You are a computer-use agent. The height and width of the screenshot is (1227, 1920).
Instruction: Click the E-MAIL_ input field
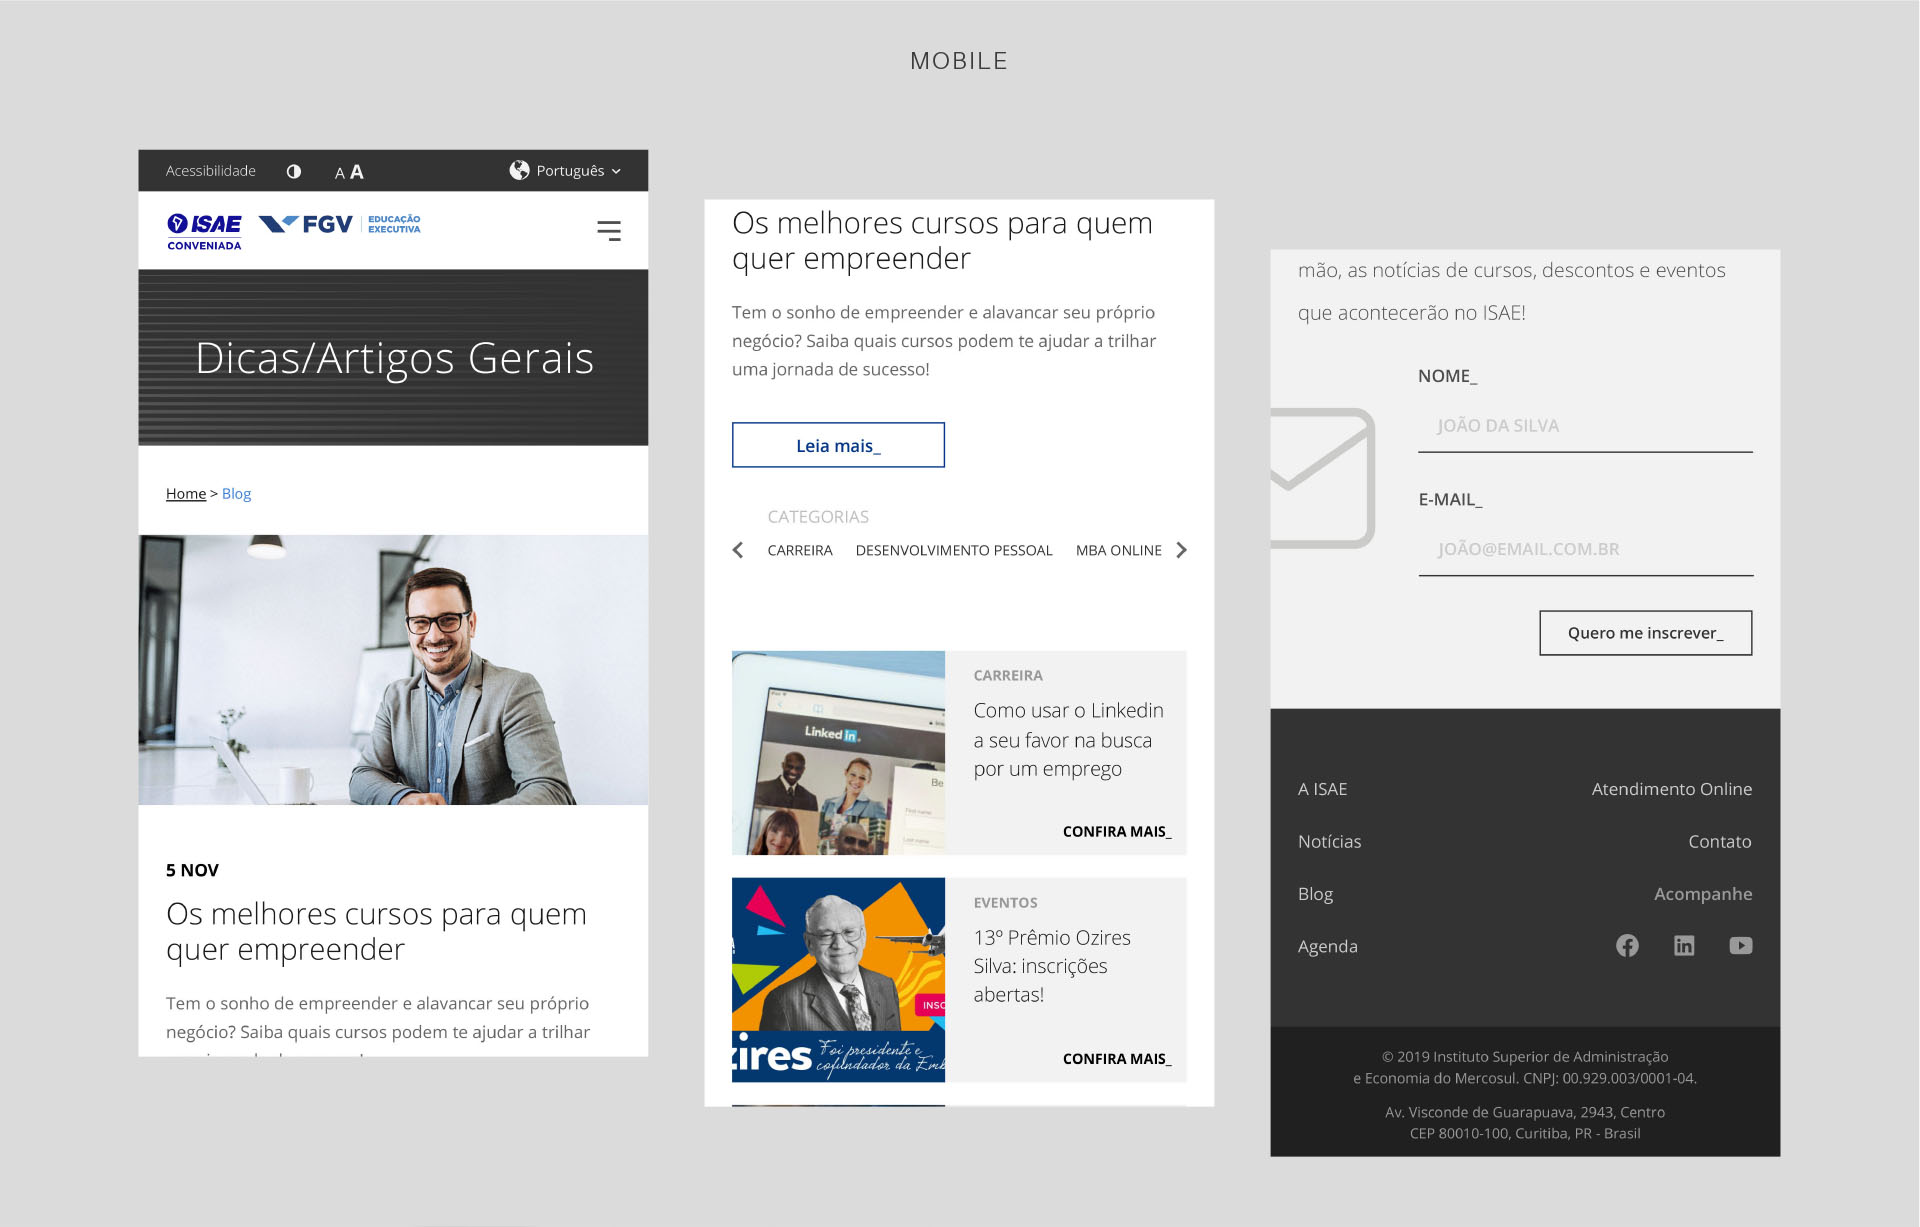pyautogui.click(x=1584, y=550)
